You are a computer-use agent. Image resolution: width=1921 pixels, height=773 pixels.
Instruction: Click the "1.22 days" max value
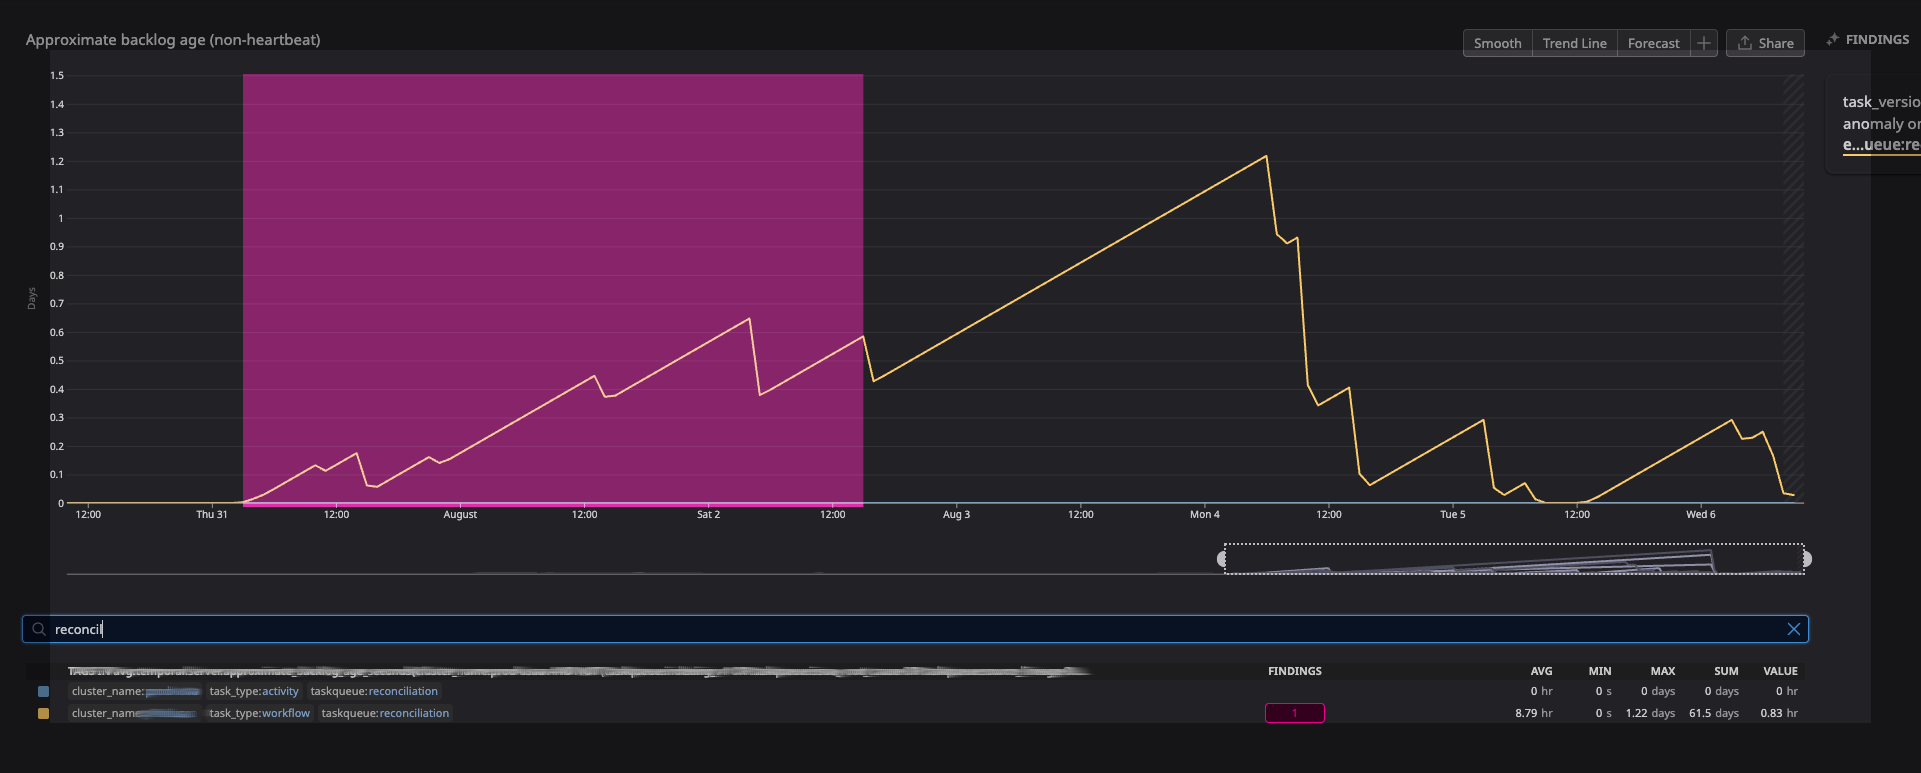[x=1650, y=713]
